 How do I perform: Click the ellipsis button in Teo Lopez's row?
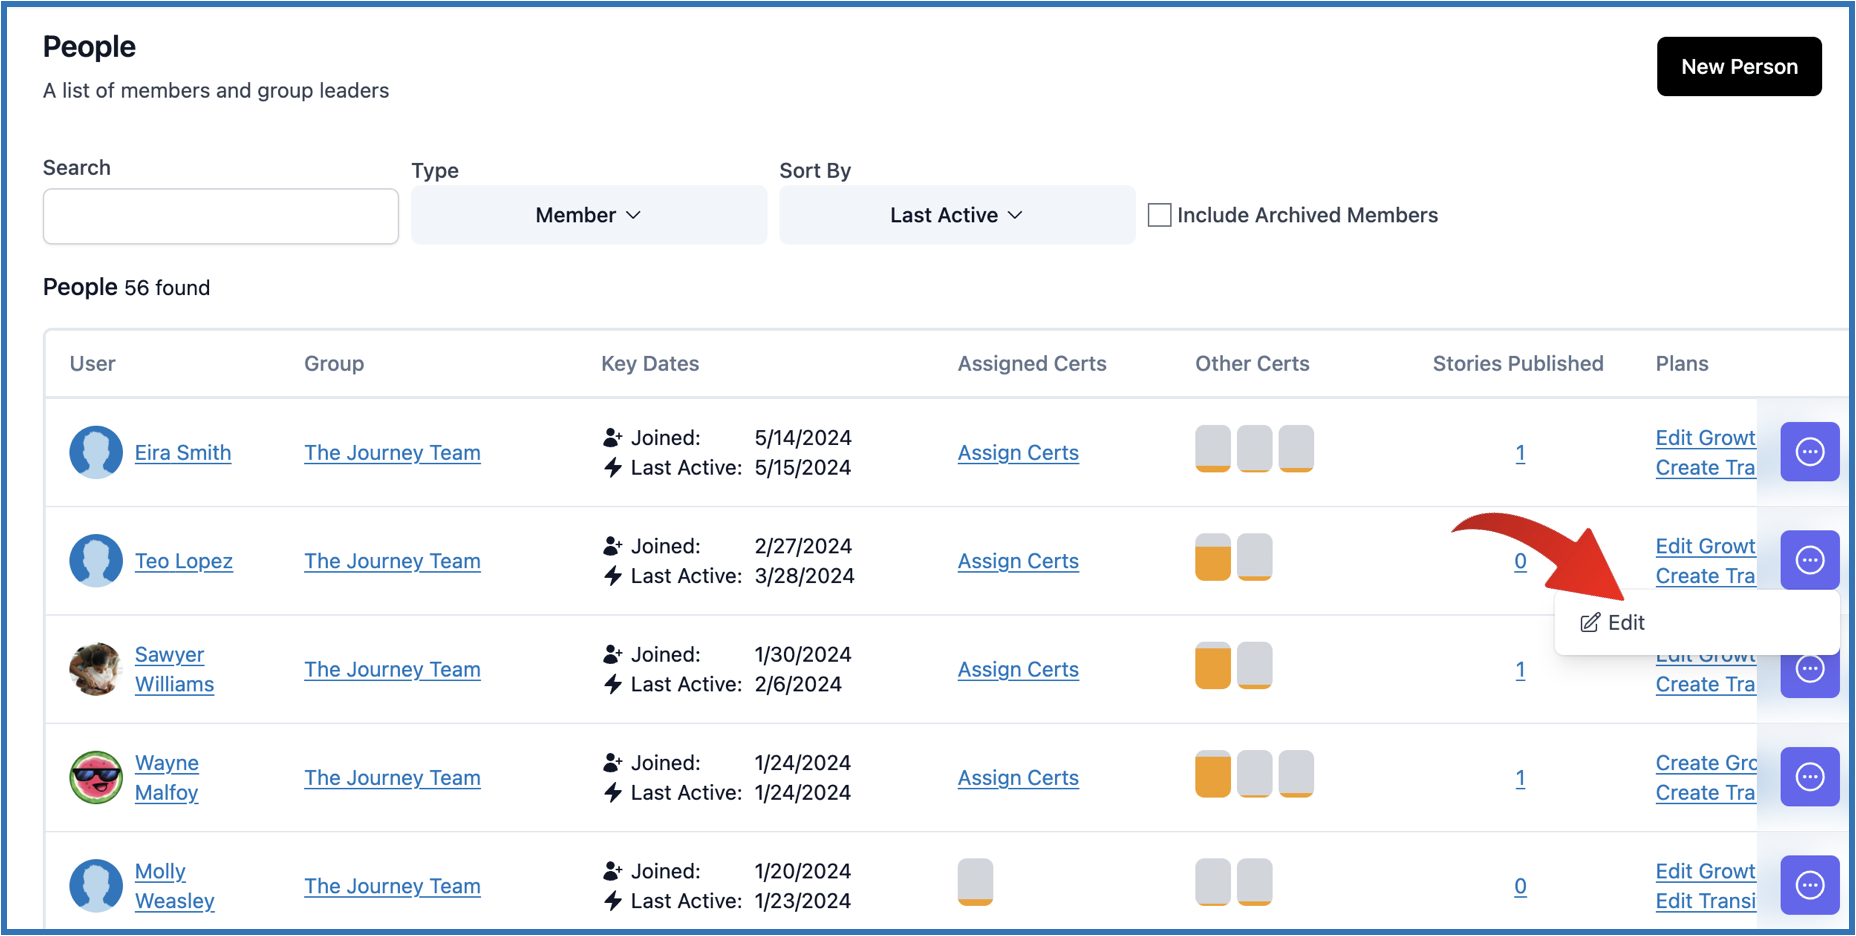tap(1809, 560)
